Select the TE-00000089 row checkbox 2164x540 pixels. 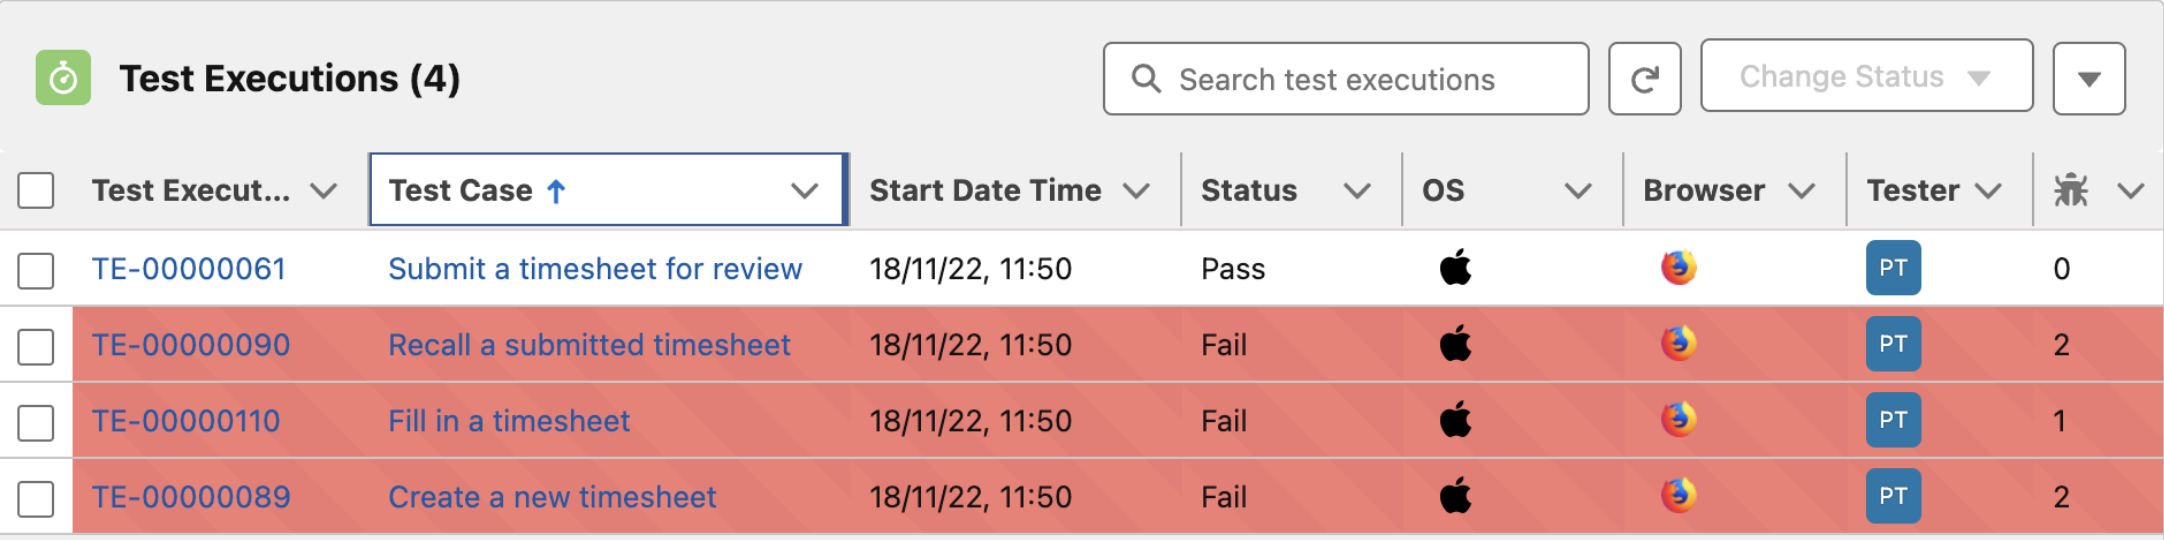(x=36, y=497)
